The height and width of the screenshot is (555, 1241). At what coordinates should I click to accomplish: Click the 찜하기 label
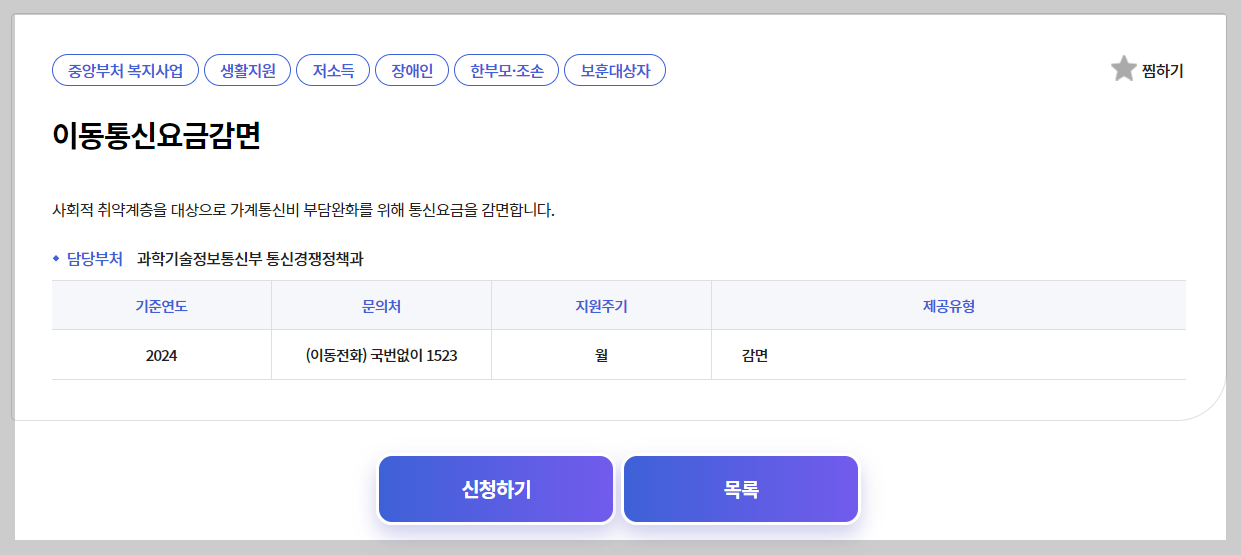click(x=1162, y=71)
